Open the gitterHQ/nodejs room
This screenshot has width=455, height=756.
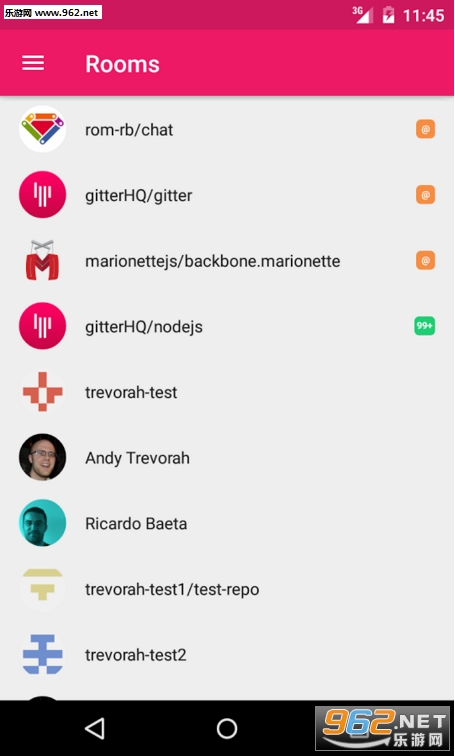coord(228,326)
